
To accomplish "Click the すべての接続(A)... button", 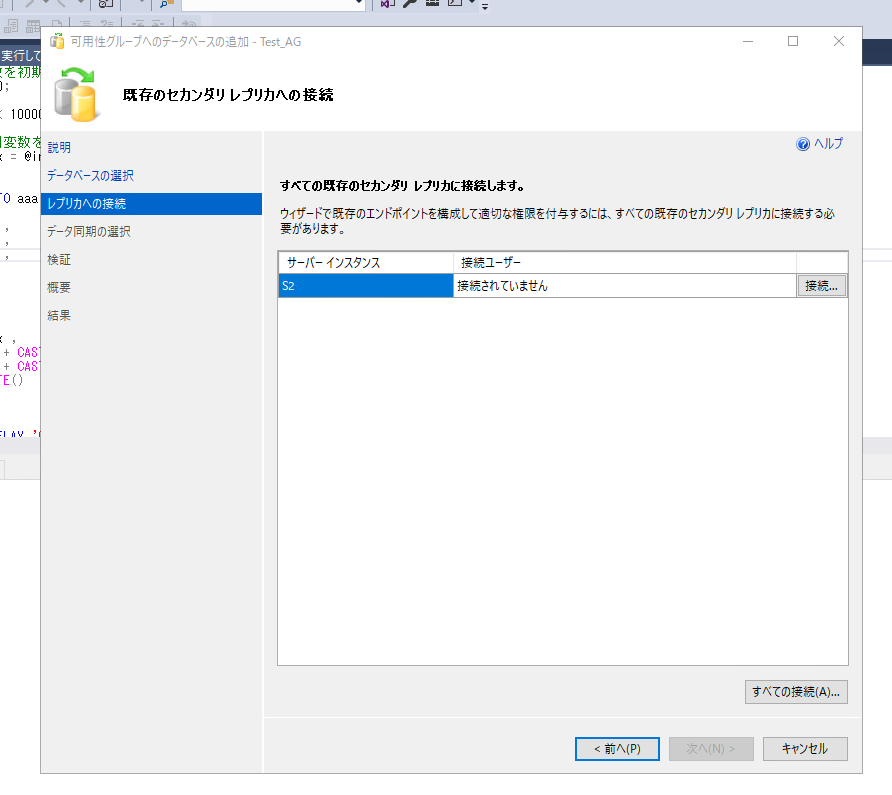I will 796,692.
